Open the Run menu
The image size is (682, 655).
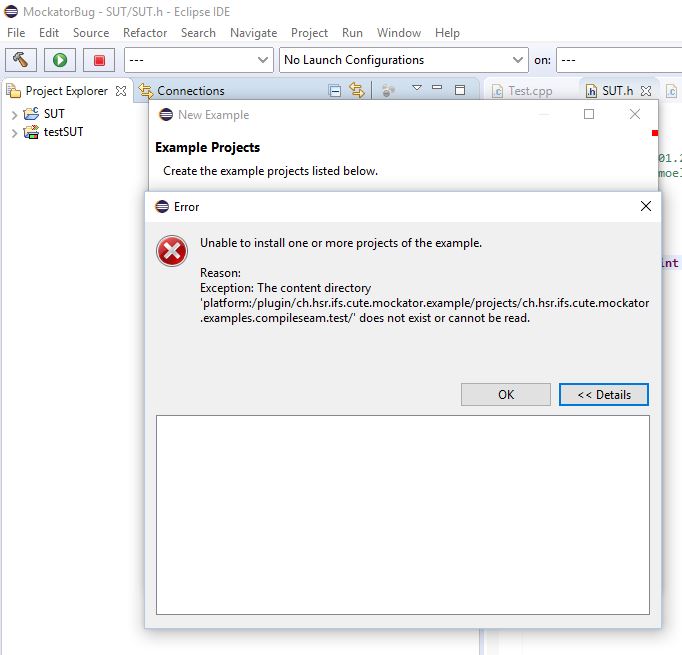[352, 33]
